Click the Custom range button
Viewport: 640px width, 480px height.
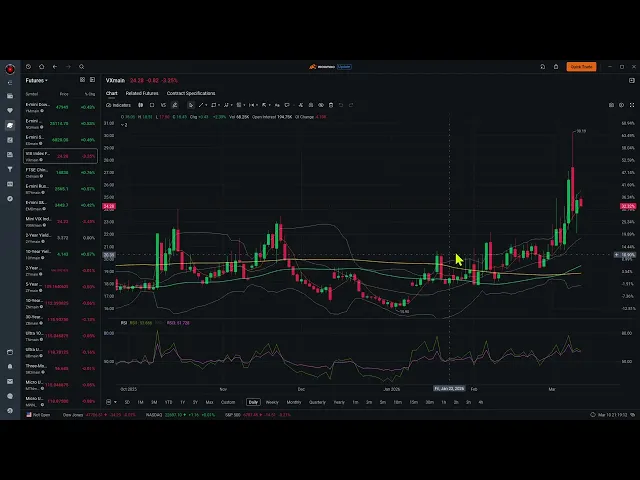[x=228, y=402]
